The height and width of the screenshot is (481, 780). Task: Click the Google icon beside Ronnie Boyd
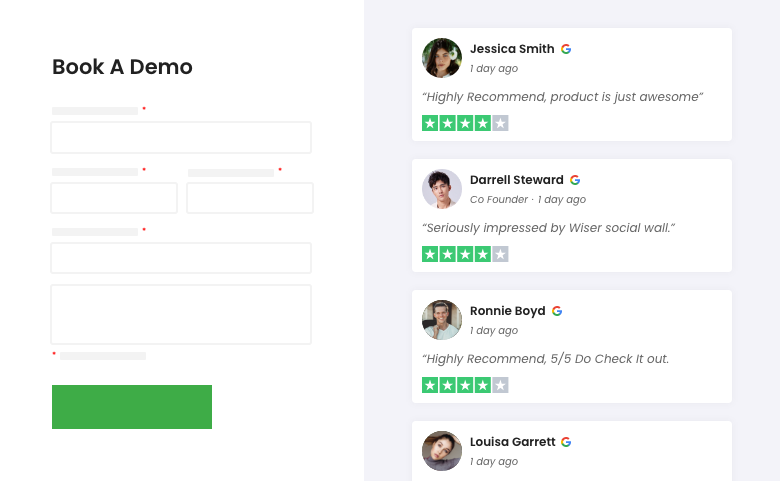[557, 311]
